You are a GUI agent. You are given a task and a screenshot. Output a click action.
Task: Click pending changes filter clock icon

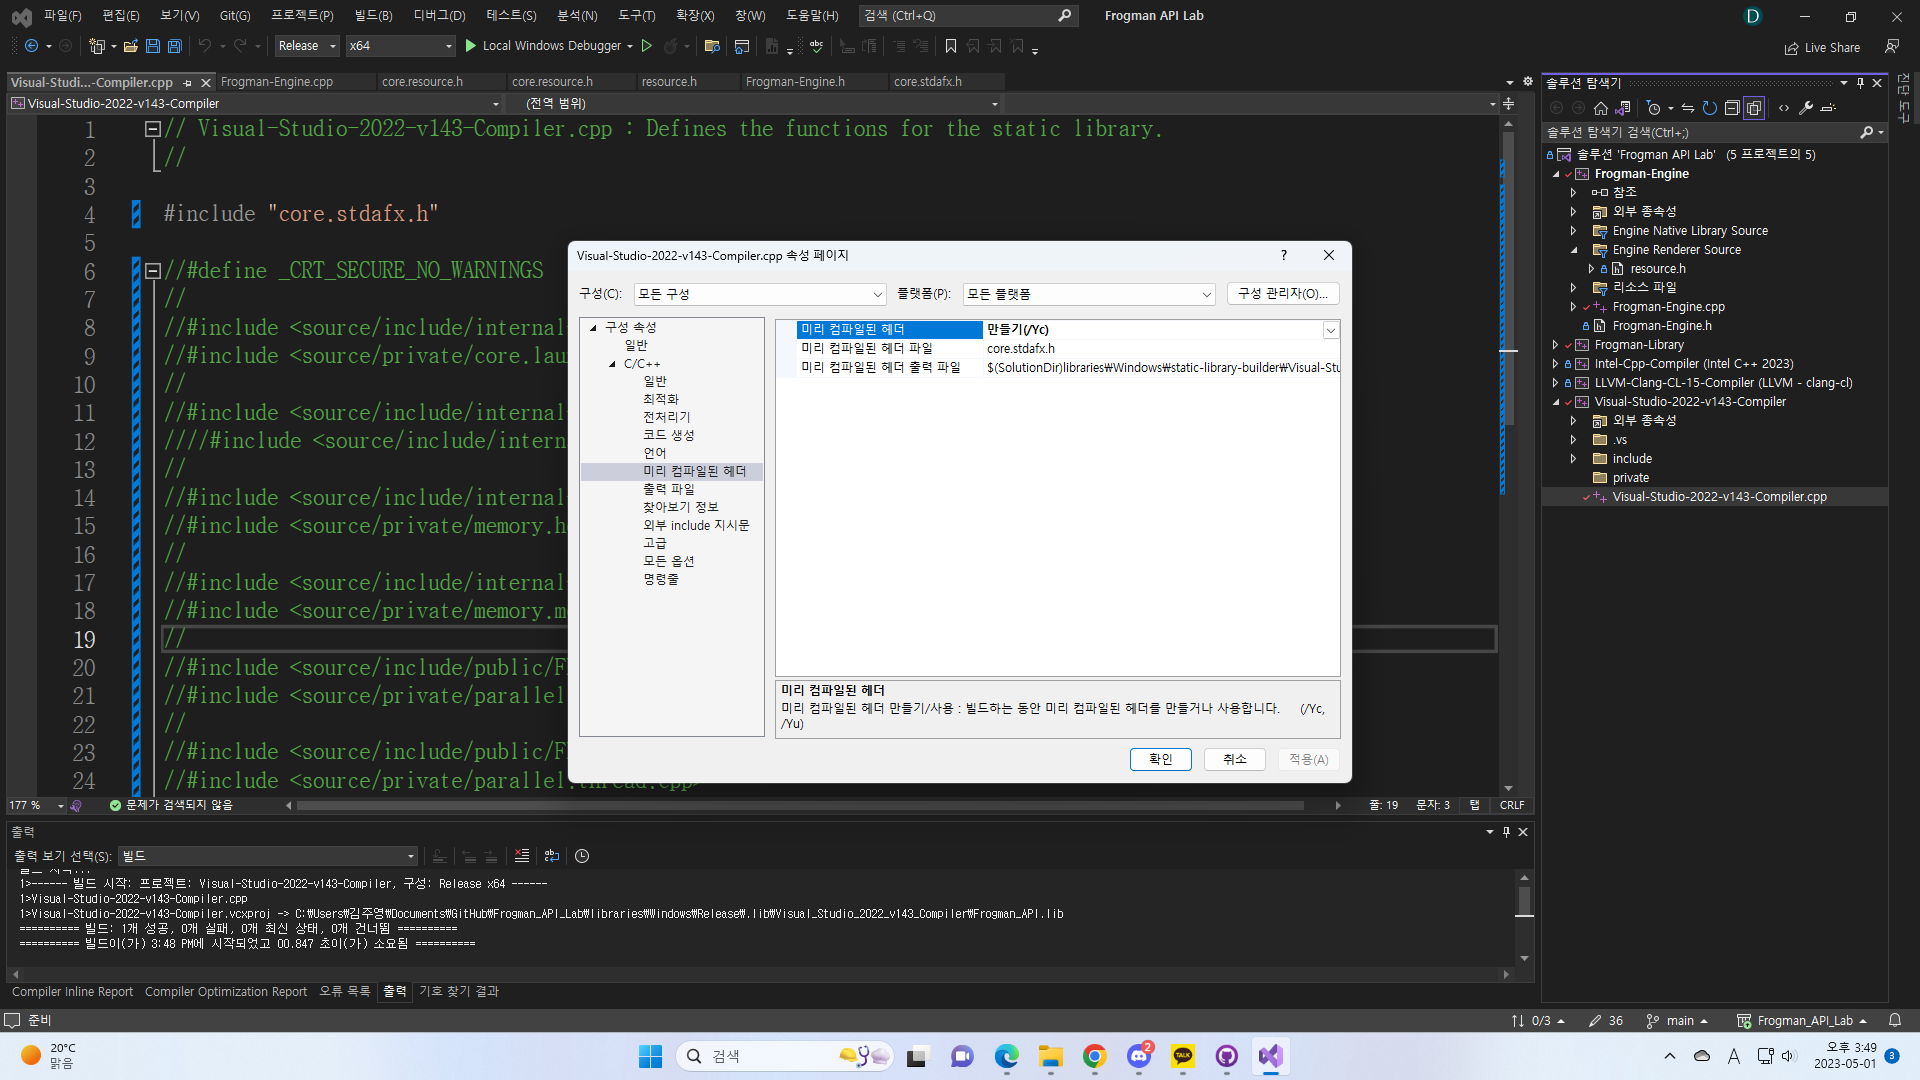click(1653, 108)
